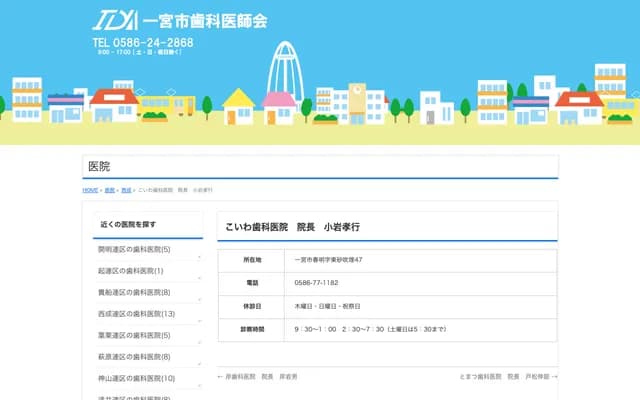Image resolution: width=640 pixels, height=400 pixels.
Task: Click the yellow train illustration in banner
Action: point(166,104)
